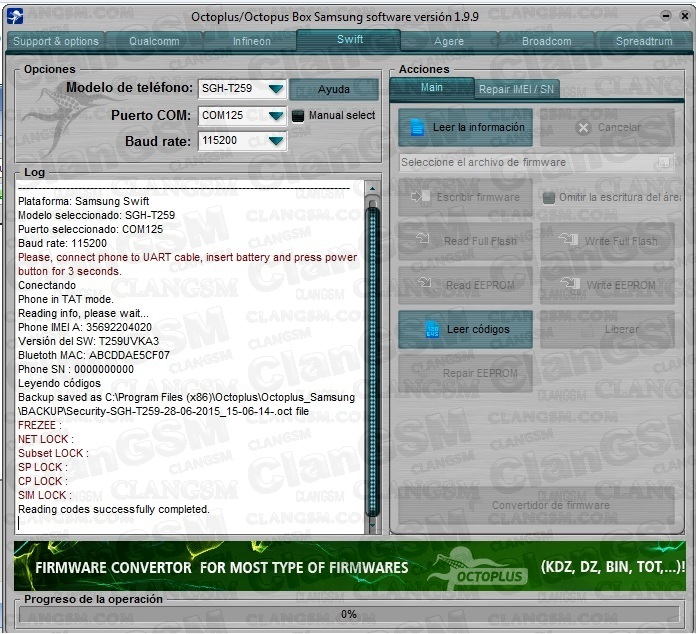Click the Repair EEPROM button

coord(465,373)
